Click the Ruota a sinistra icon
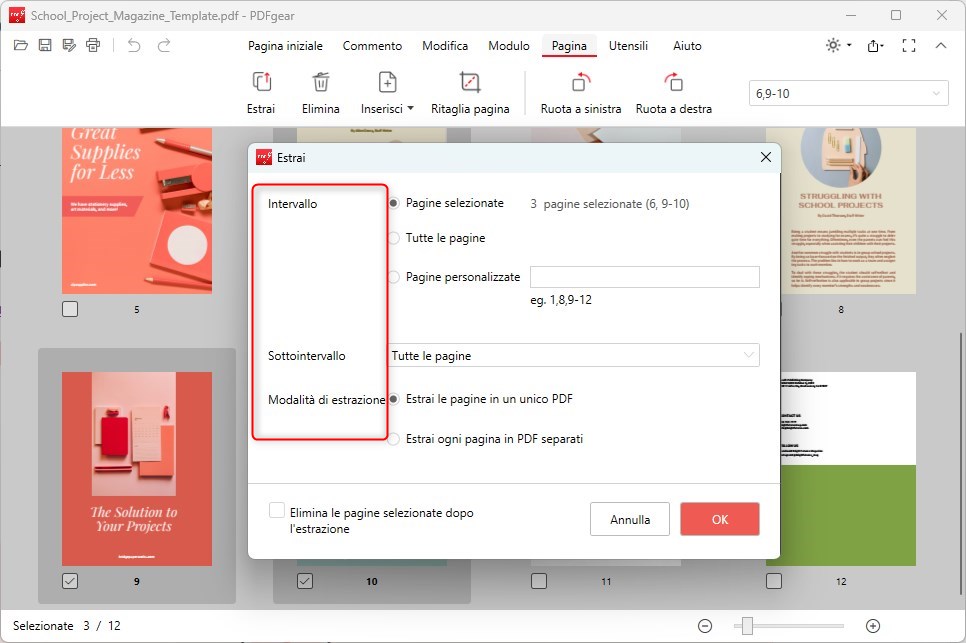This screenshot has width=966, height=643. [580, 81]
